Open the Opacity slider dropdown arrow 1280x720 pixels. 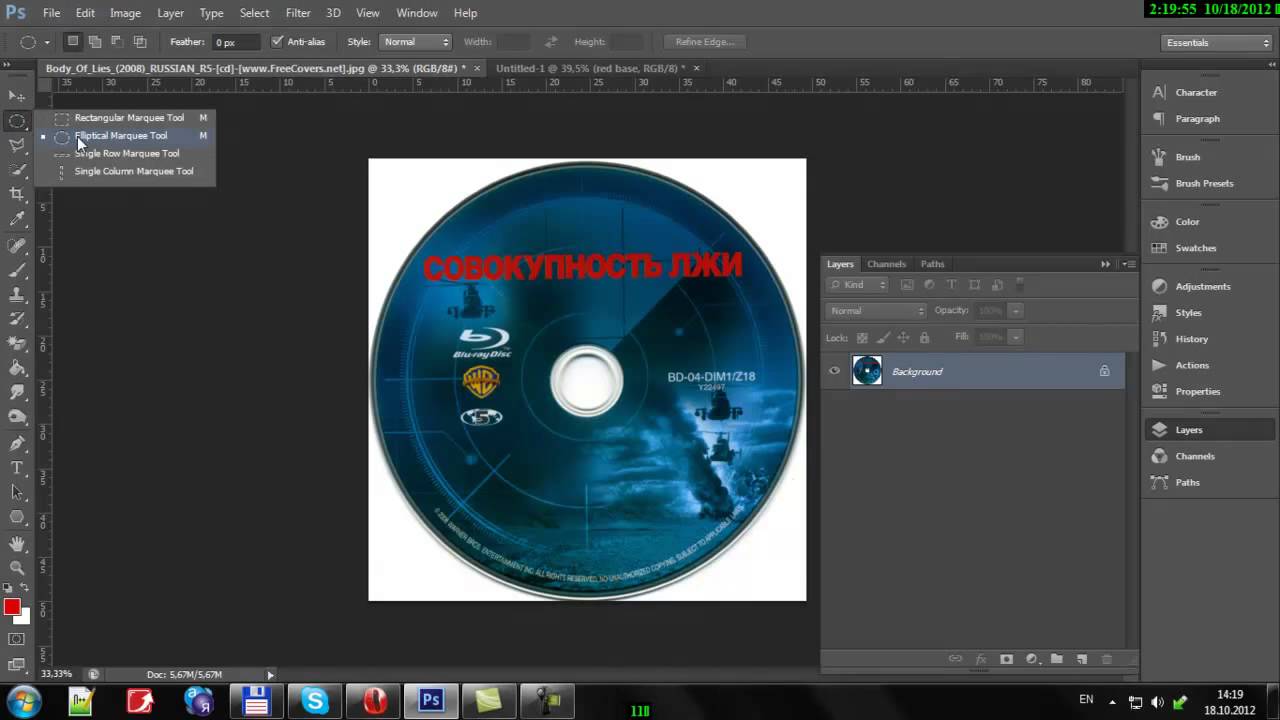click(1016, 311)
